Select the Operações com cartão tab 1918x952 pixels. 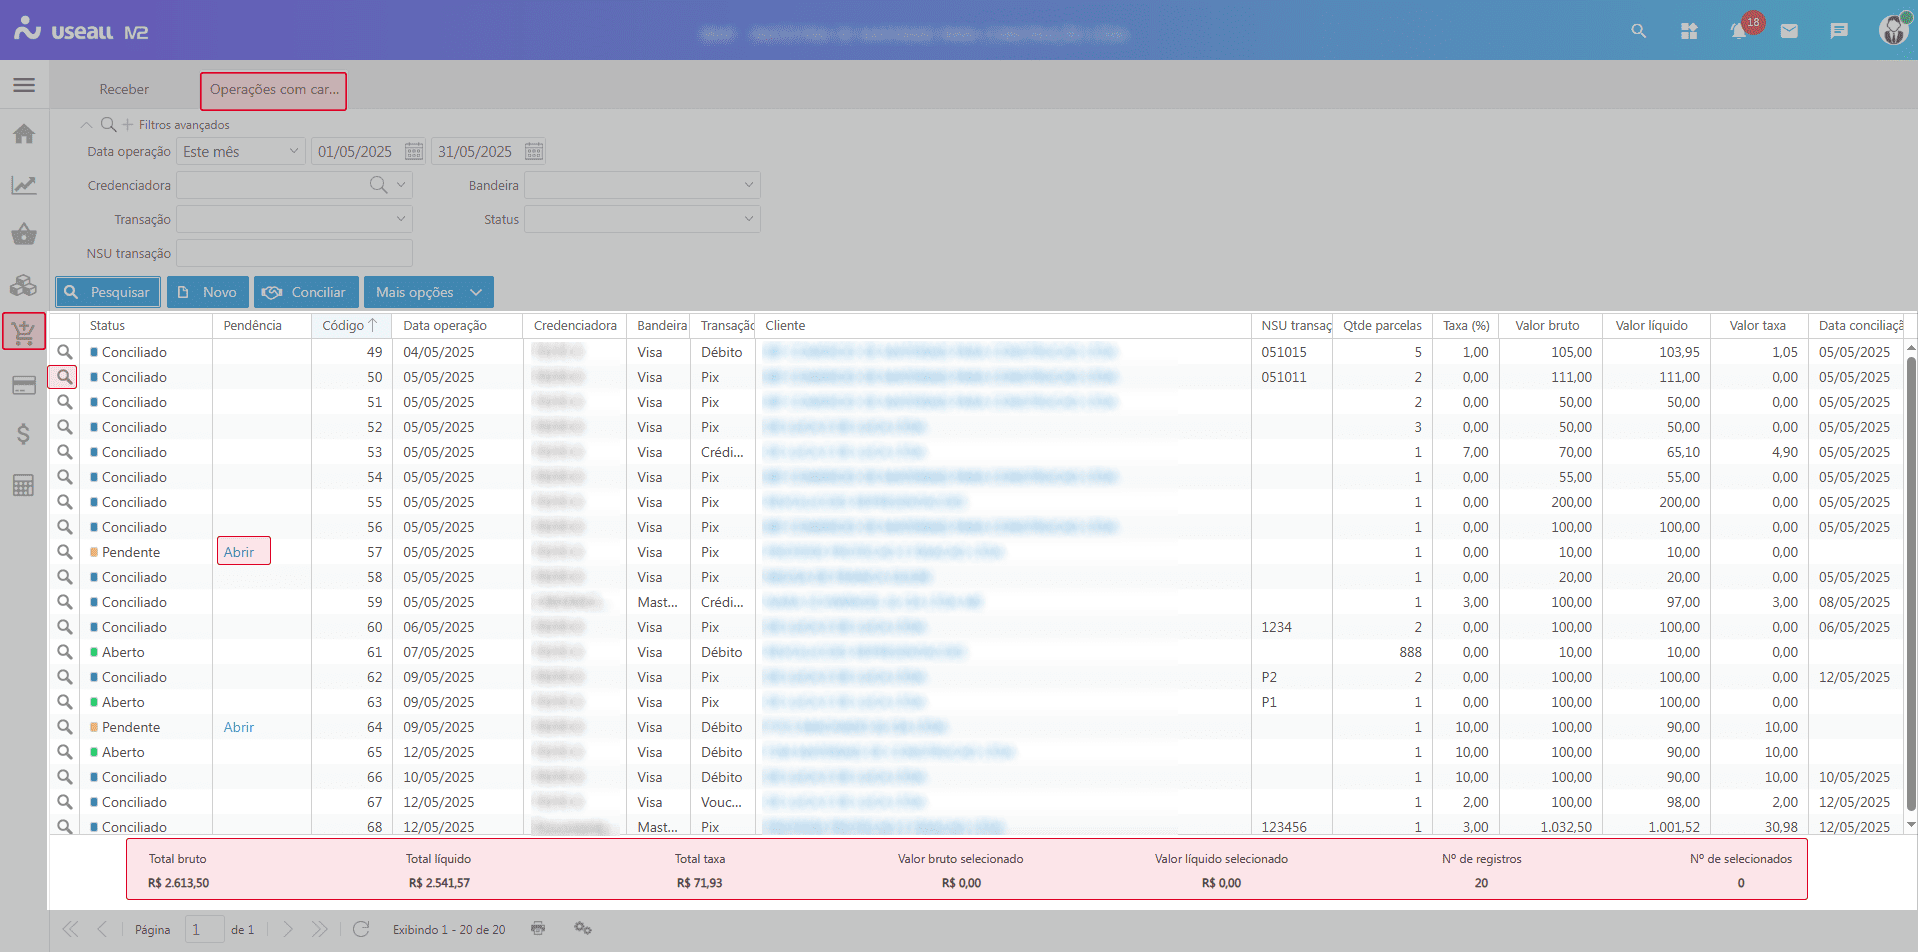point(273,90)
